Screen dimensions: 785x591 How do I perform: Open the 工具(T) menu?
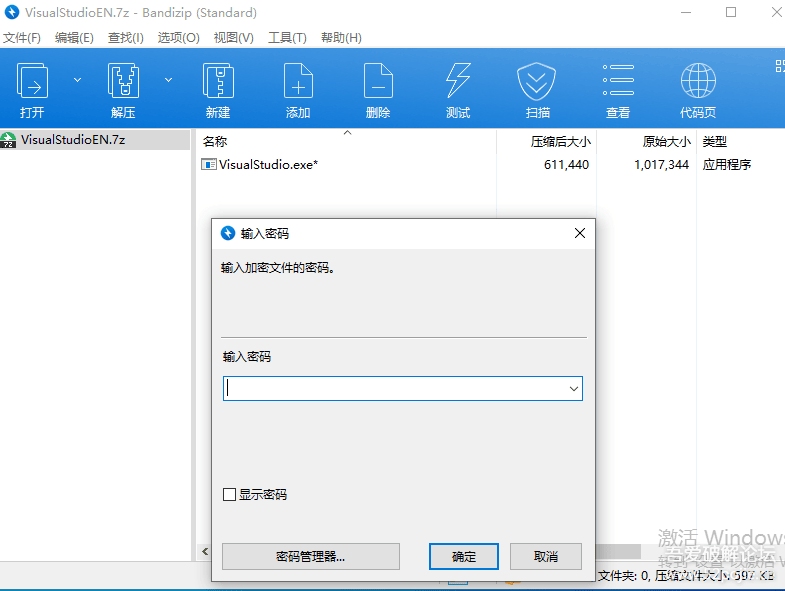(287, 38)
